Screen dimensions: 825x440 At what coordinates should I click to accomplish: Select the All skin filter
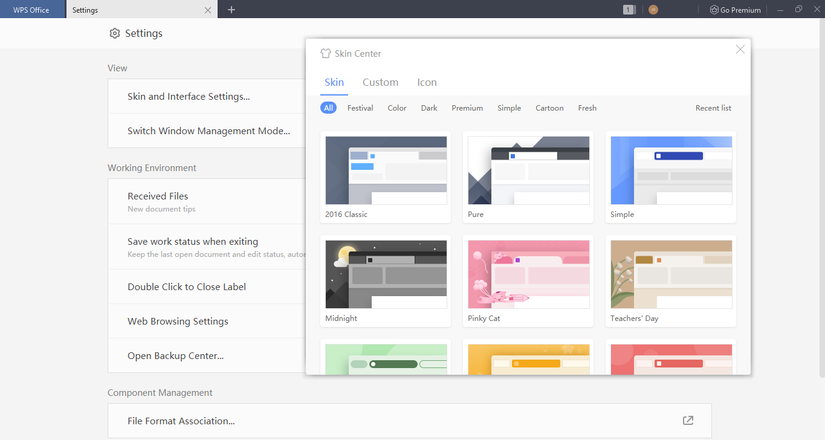328,108
